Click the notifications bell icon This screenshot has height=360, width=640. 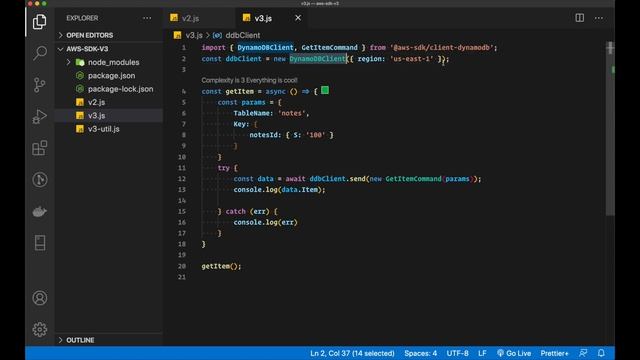[x=601, y=353]
